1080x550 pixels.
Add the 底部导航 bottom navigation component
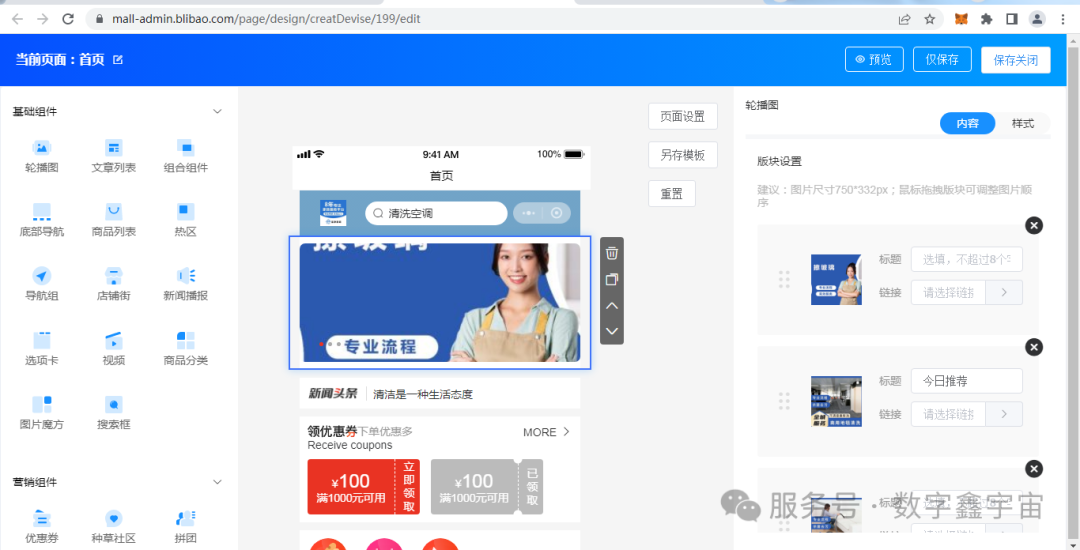coord(42,220)
